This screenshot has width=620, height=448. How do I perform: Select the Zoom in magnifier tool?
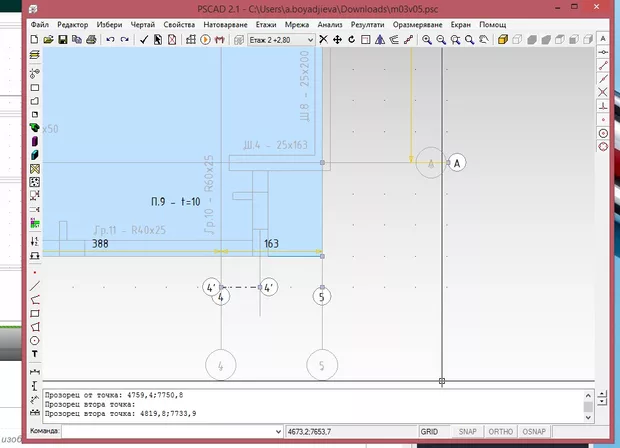427,40
